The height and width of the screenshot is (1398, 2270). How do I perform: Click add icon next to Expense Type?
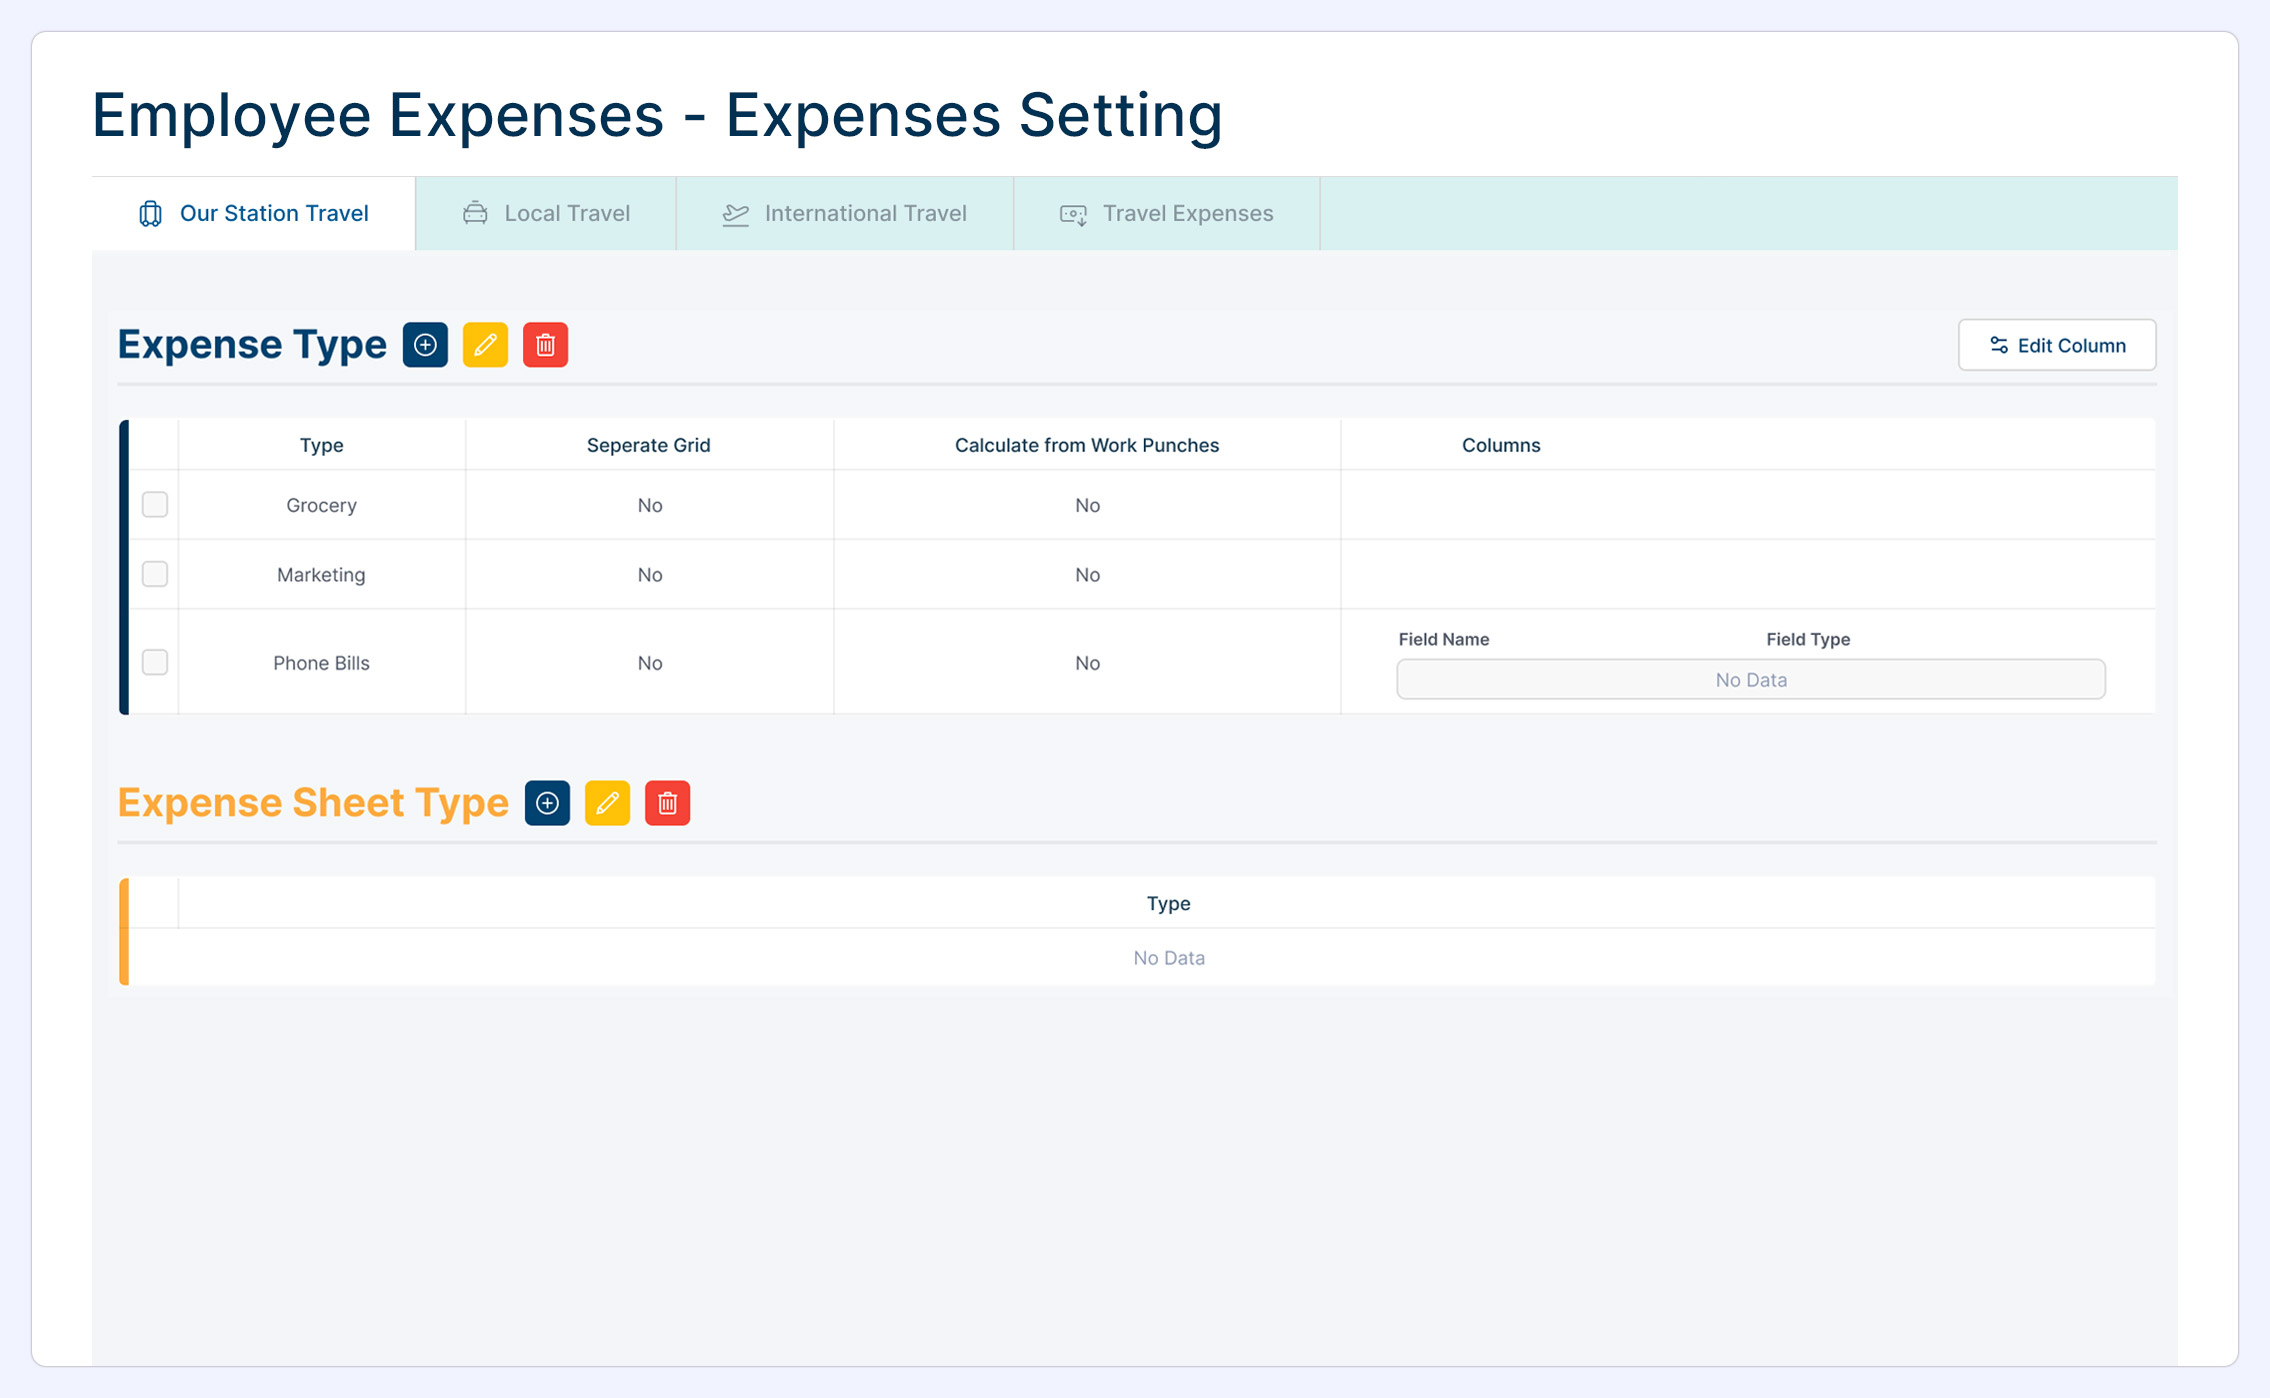click(x=425, y=345)
